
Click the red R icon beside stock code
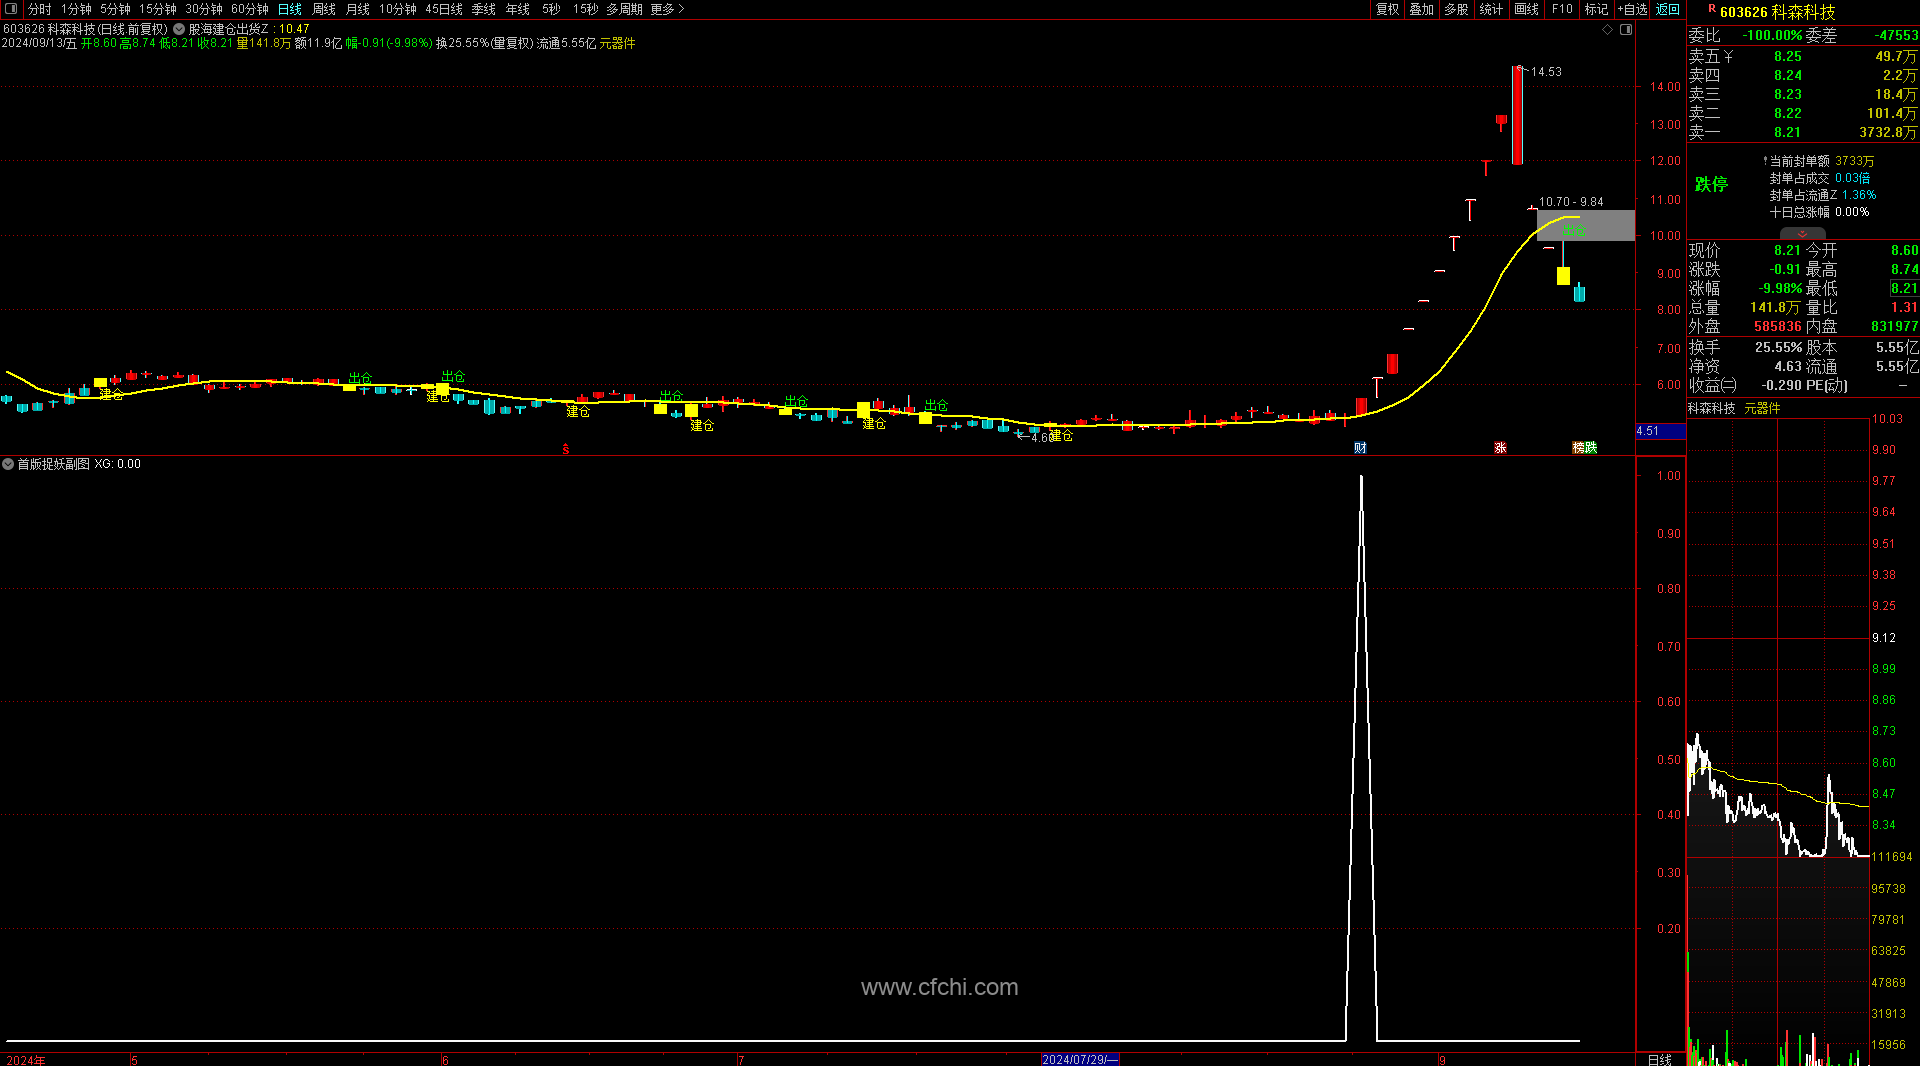(x=1711, y=10)
